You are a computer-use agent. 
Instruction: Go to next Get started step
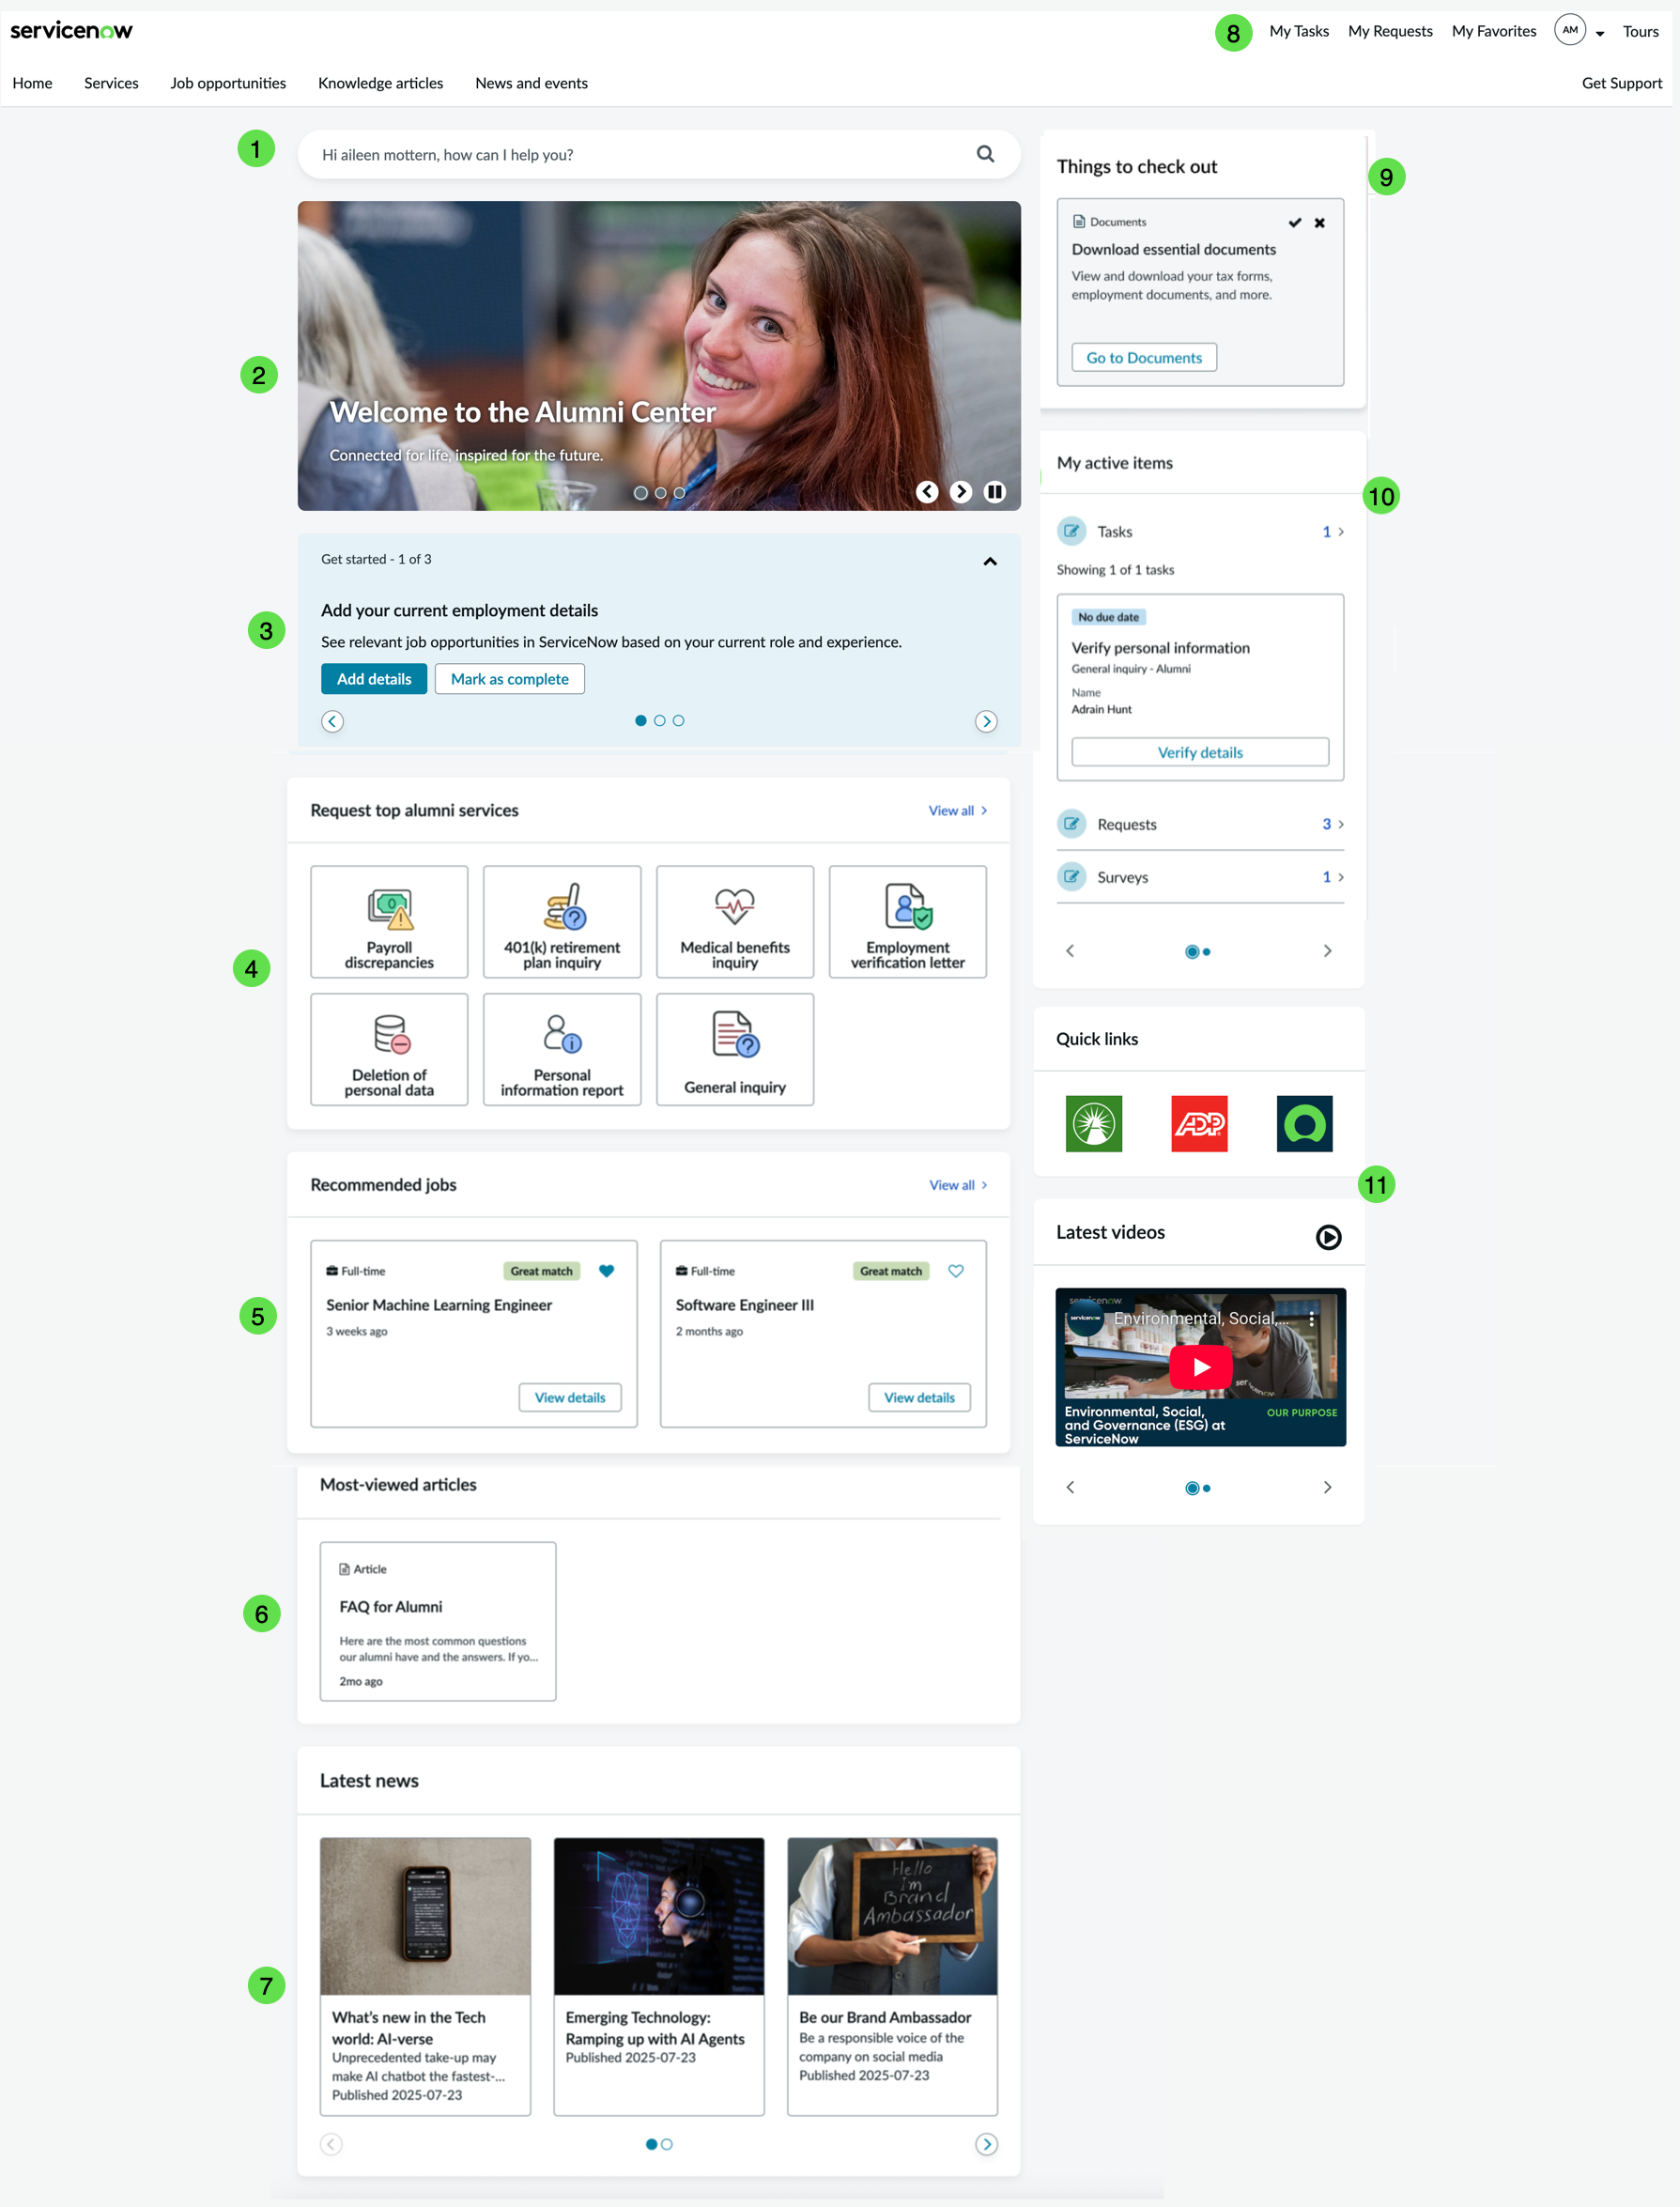986,721
